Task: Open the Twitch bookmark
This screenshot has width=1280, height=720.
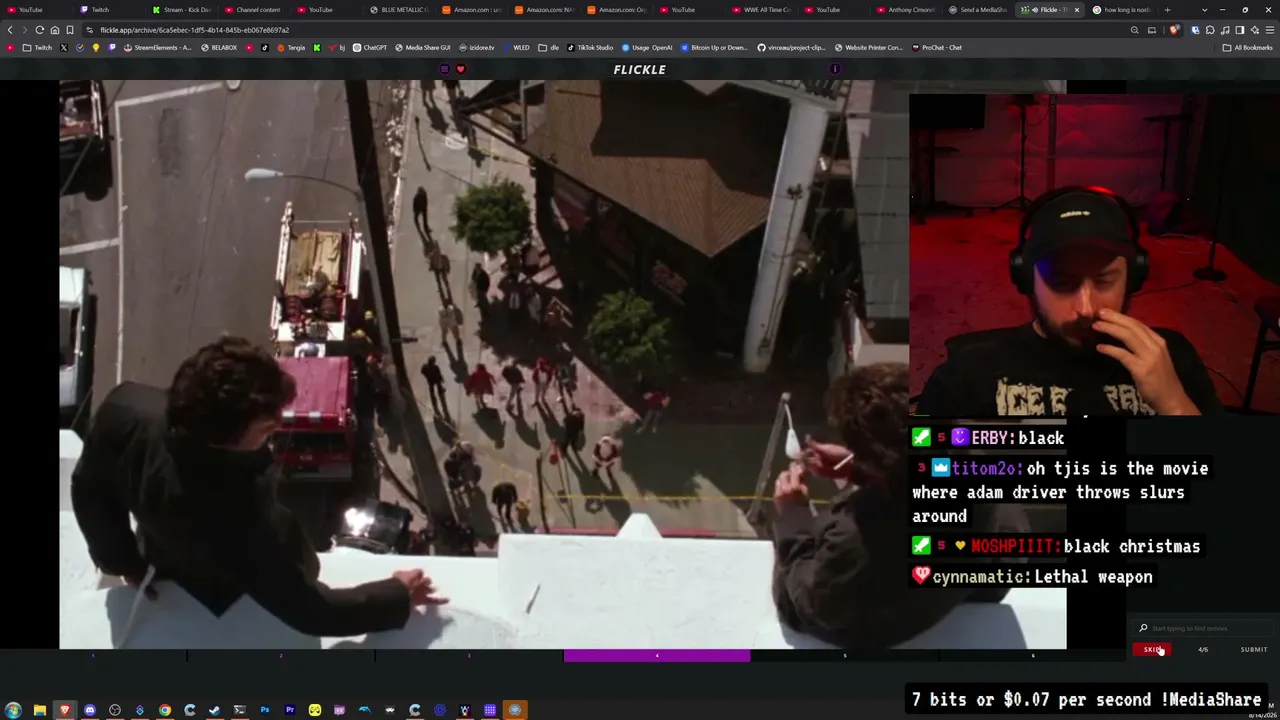Action: pos(38,47)
